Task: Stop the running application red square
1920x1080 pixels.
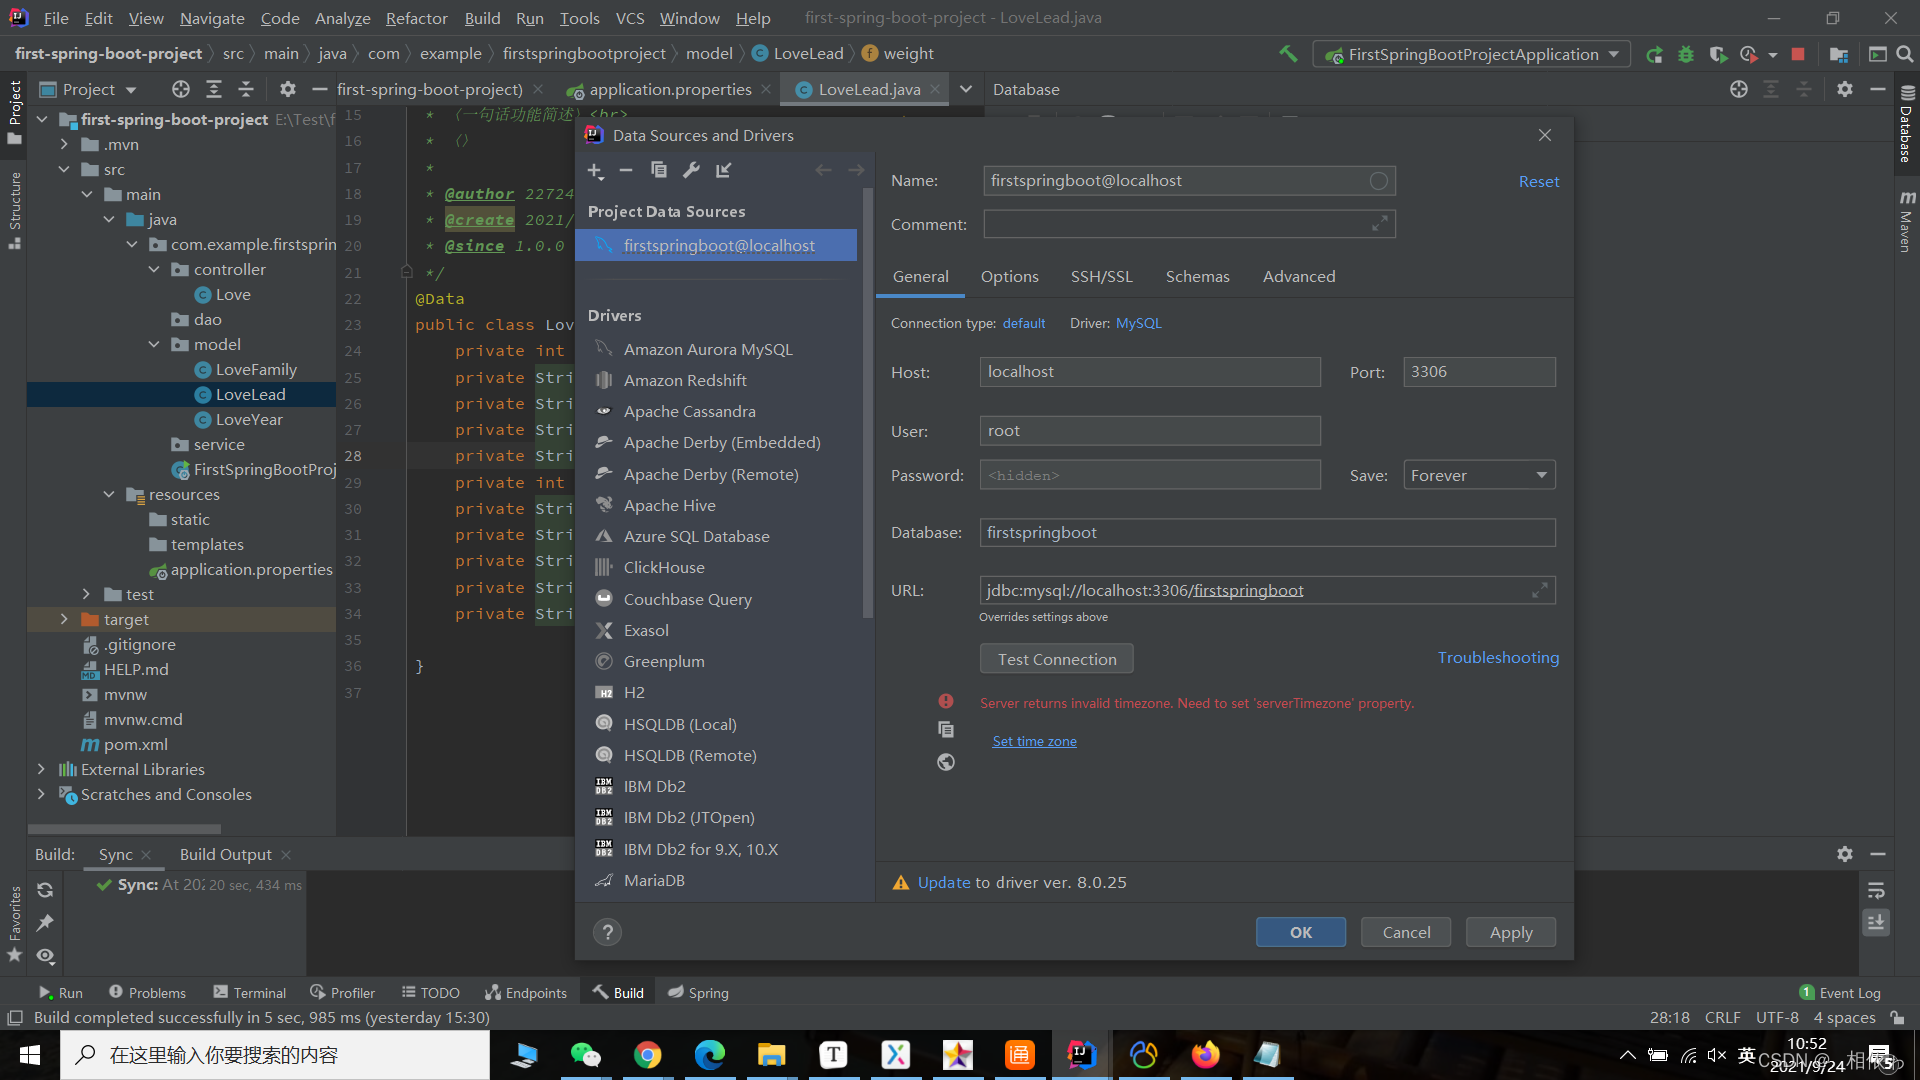Action: (x=1798, y=54)
